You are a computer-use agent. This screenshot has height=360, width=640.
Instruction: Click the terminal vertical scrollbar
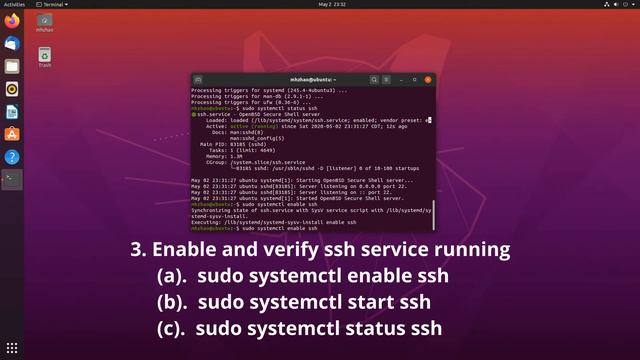(x=433, y=215)
